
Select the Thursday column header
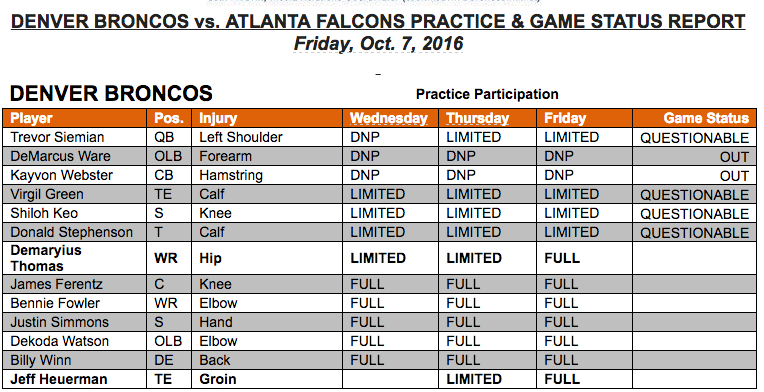(x=478, y=118)
